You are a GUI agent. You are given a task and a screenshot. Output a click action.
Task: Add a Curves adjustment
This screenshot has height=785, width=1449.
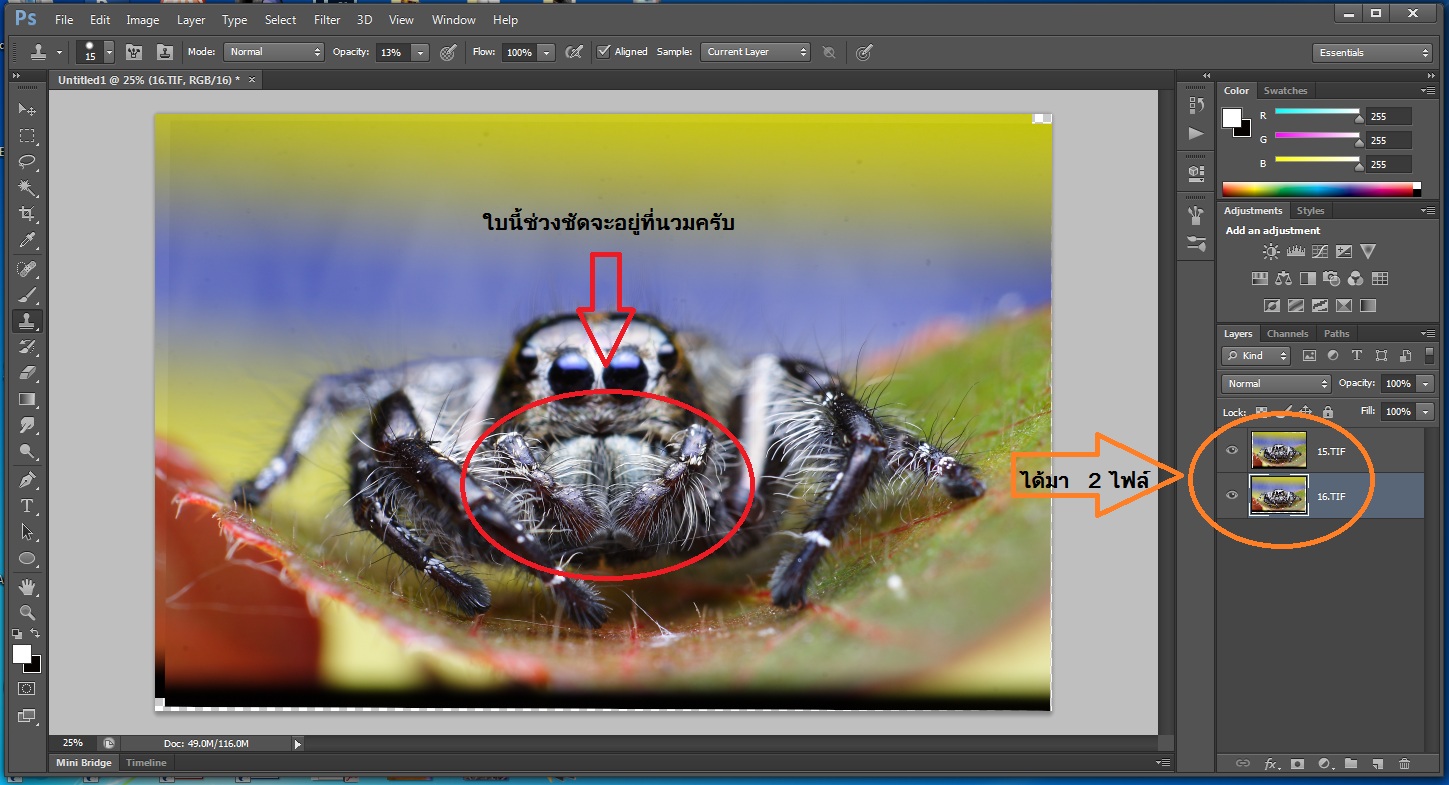(1319, 252)
